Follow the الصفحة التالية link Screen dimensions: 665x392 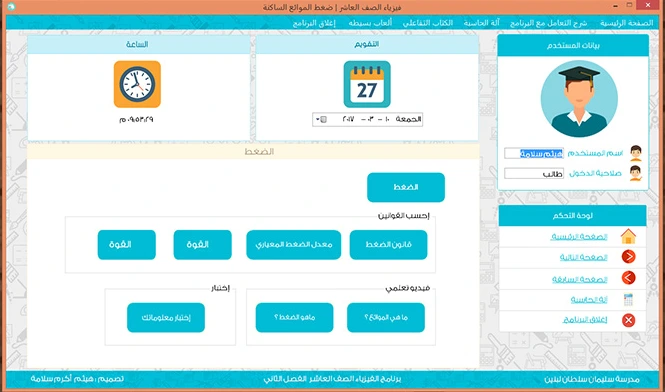584,257
